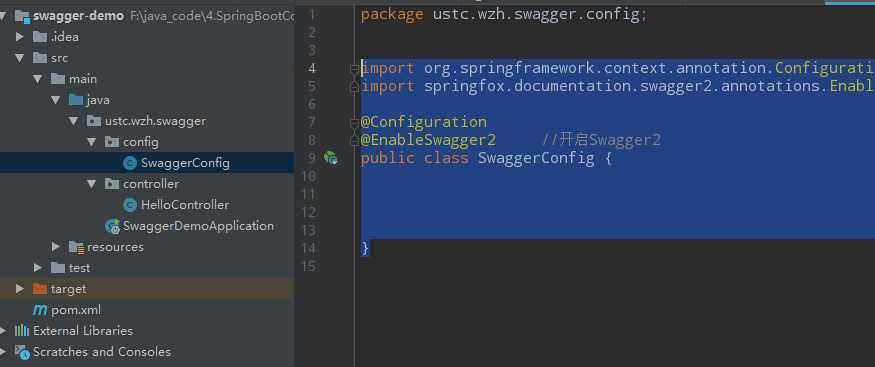875x367 pixels.
Task: Click the HelloController class icon
Action: coord(129,205)
